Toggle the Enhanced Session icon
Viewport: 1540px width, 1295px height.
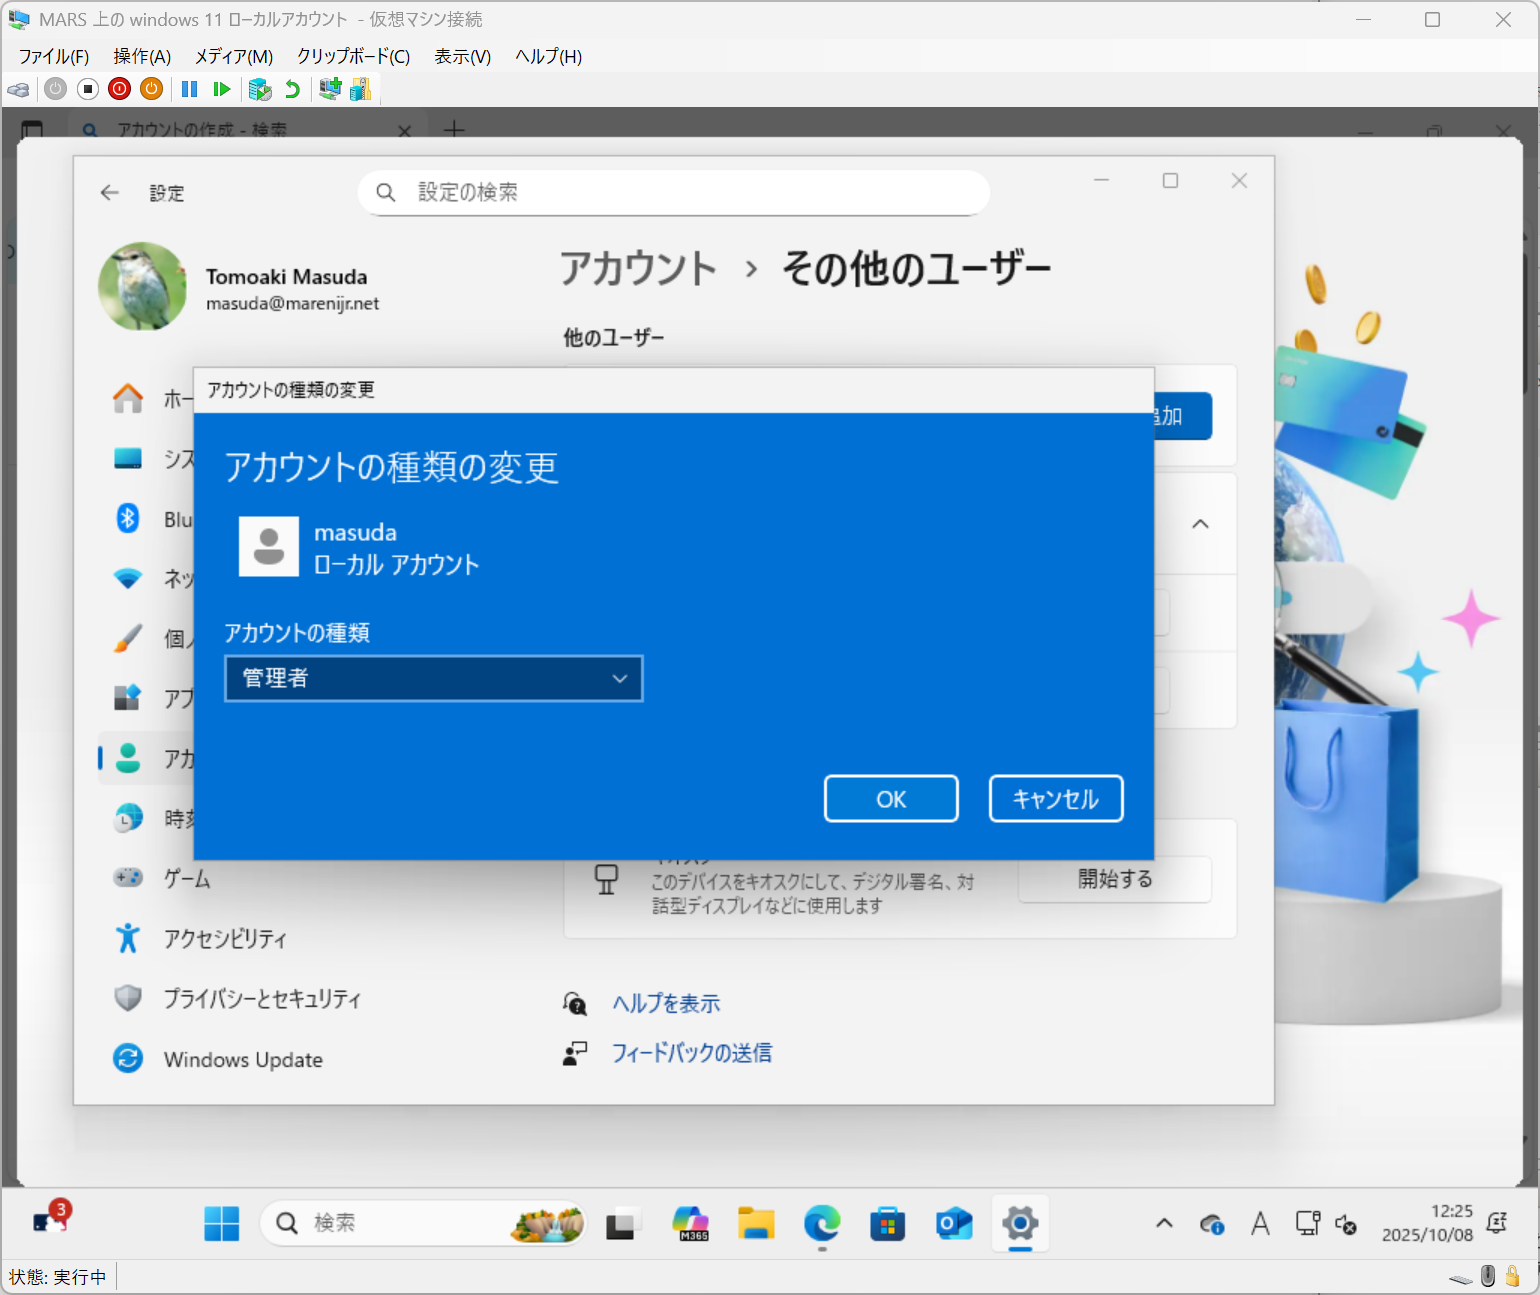coord(330,90)
